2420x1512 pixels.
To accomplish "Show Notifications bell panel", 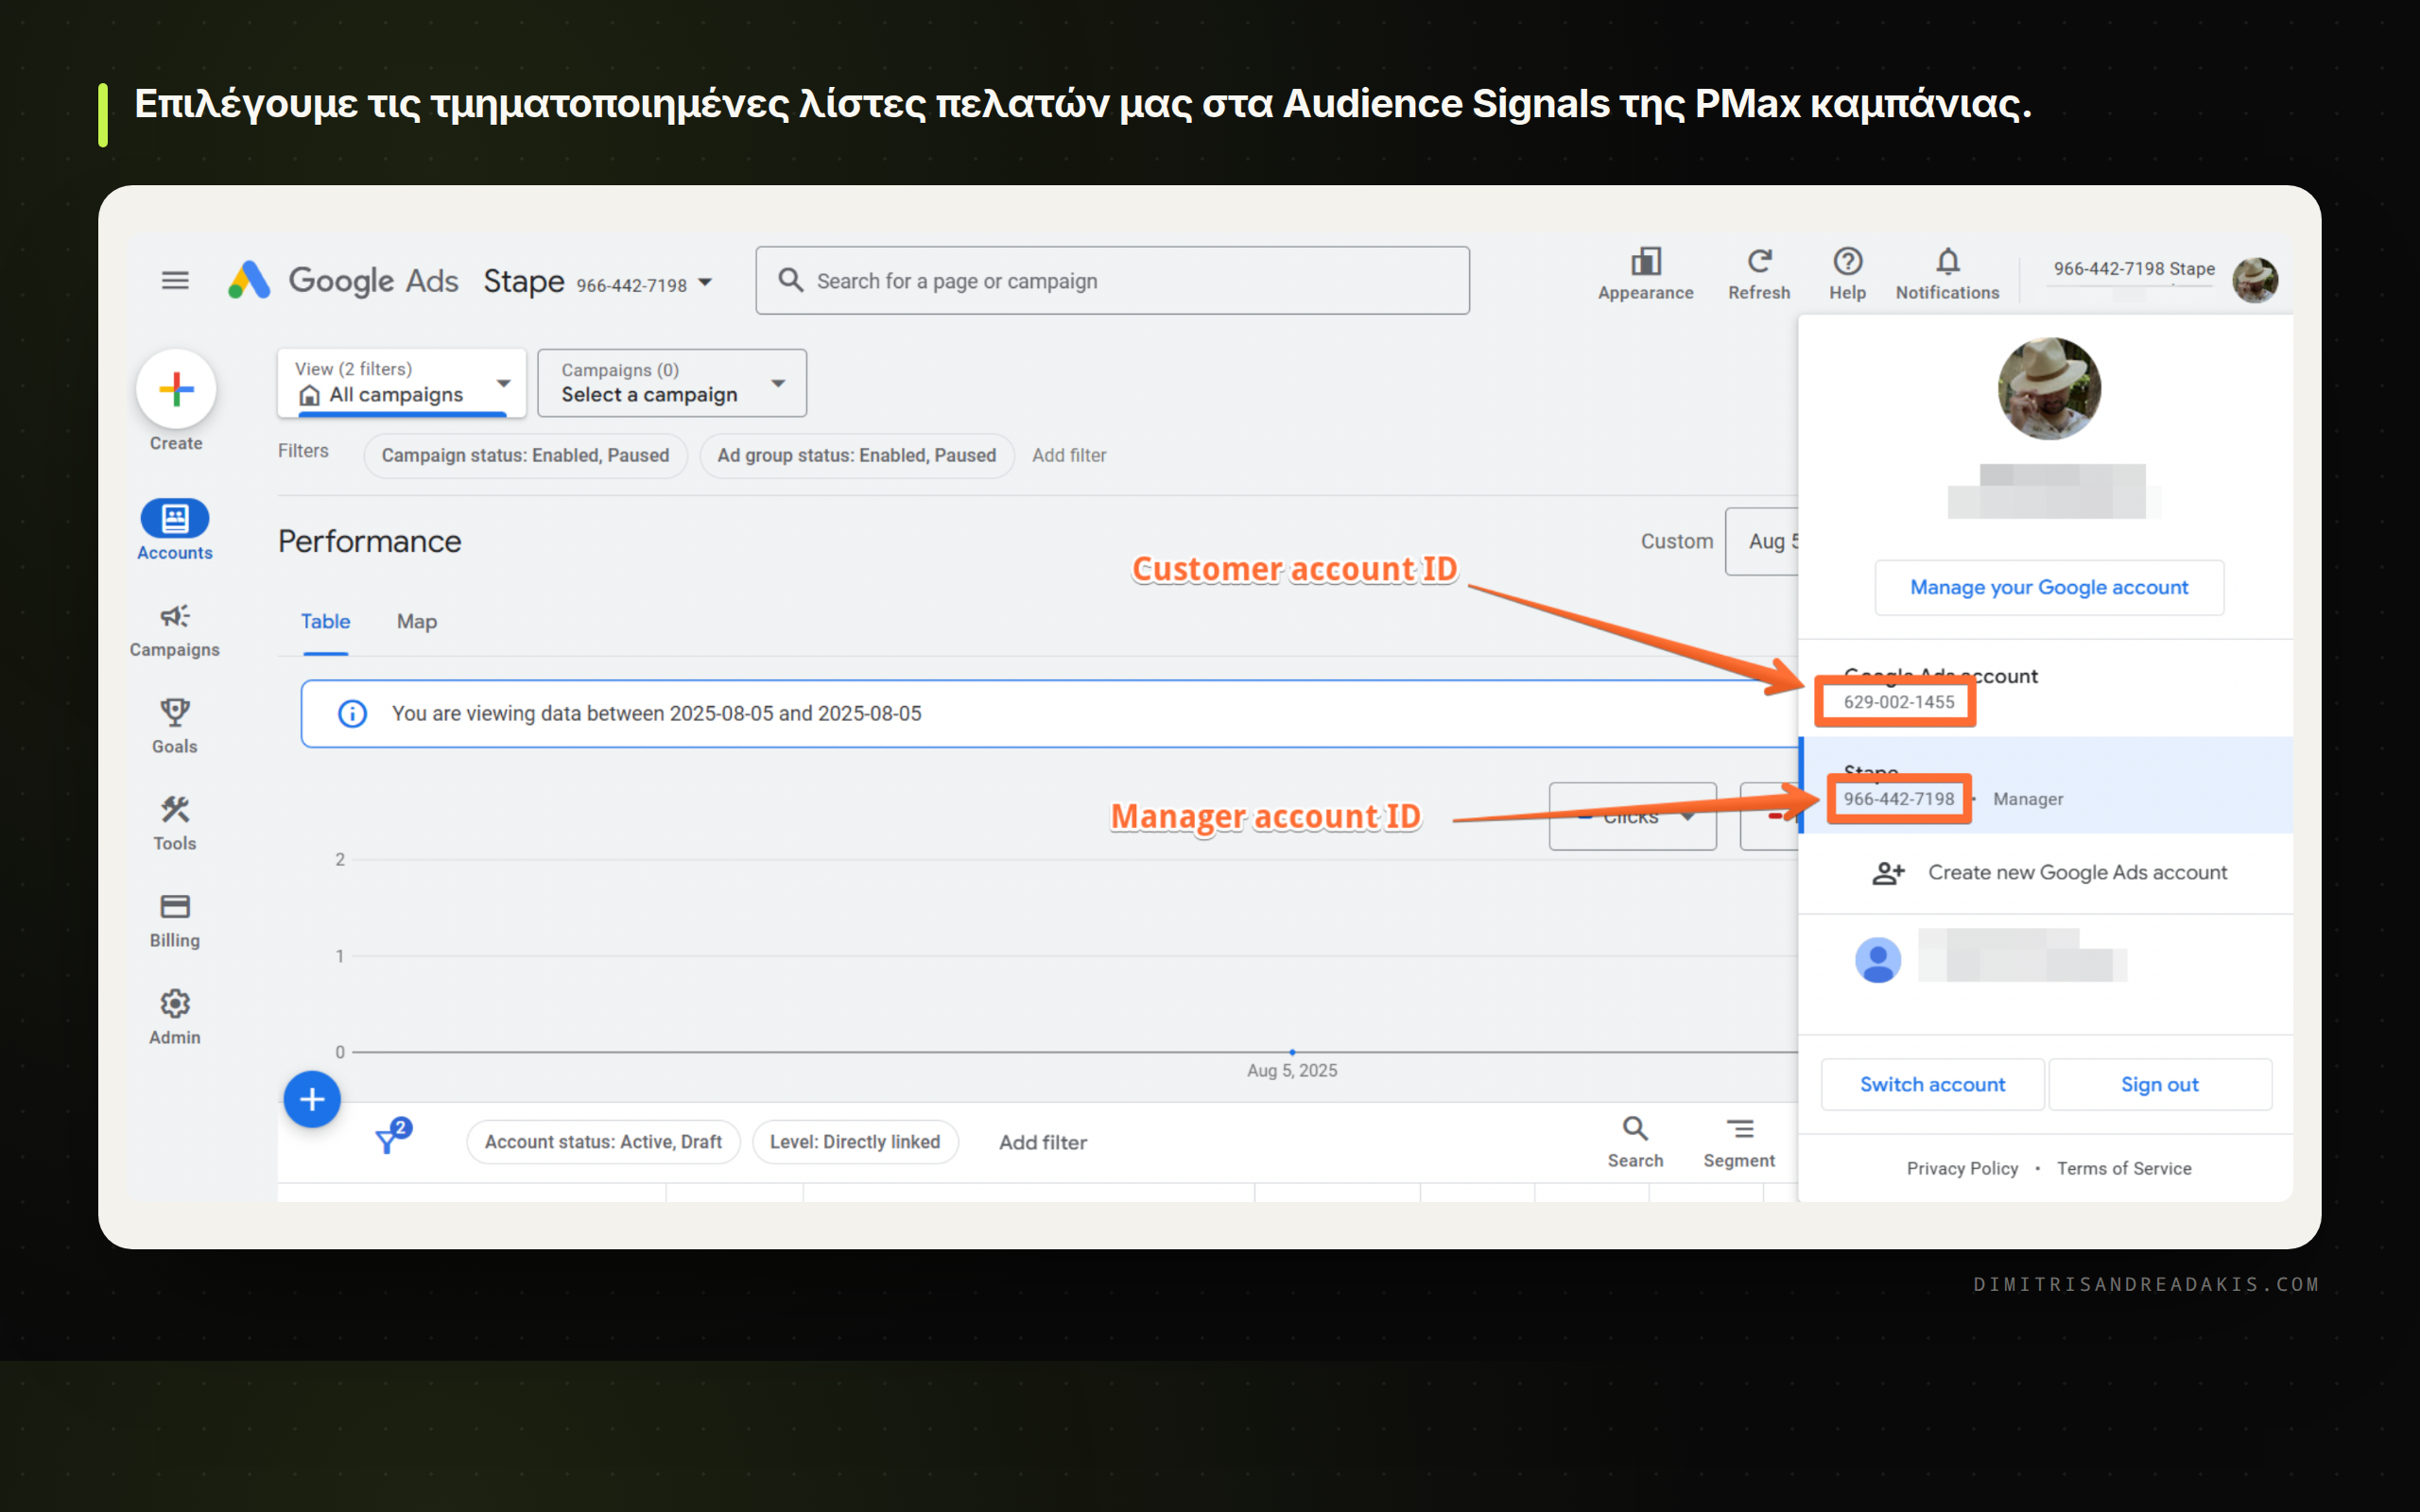I will [1947, 274].
